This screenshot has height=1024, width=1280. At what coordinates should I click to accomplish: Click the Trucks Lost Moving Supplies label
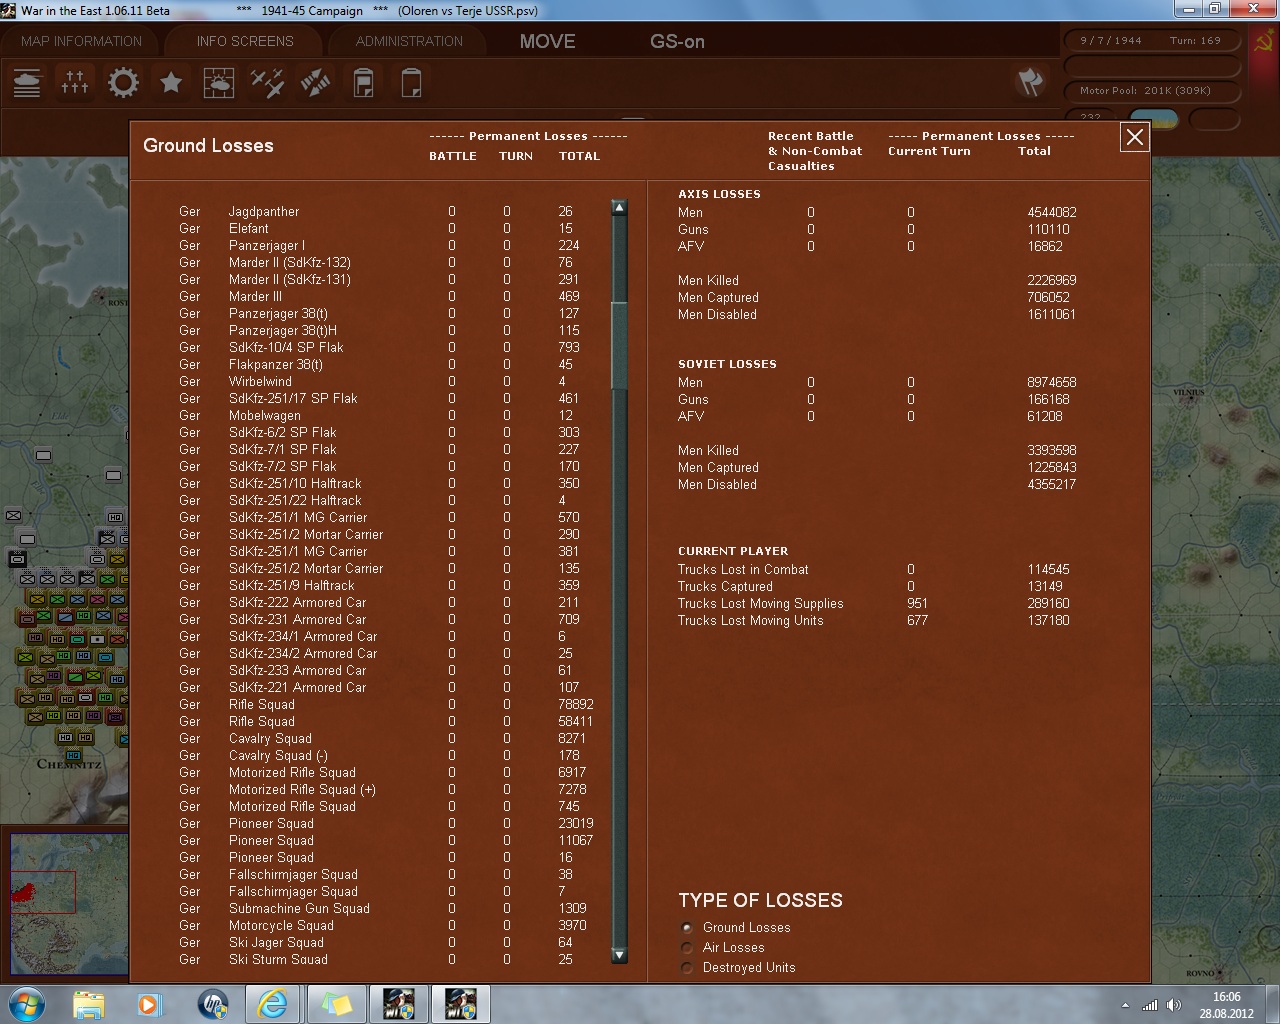point(760,603)
